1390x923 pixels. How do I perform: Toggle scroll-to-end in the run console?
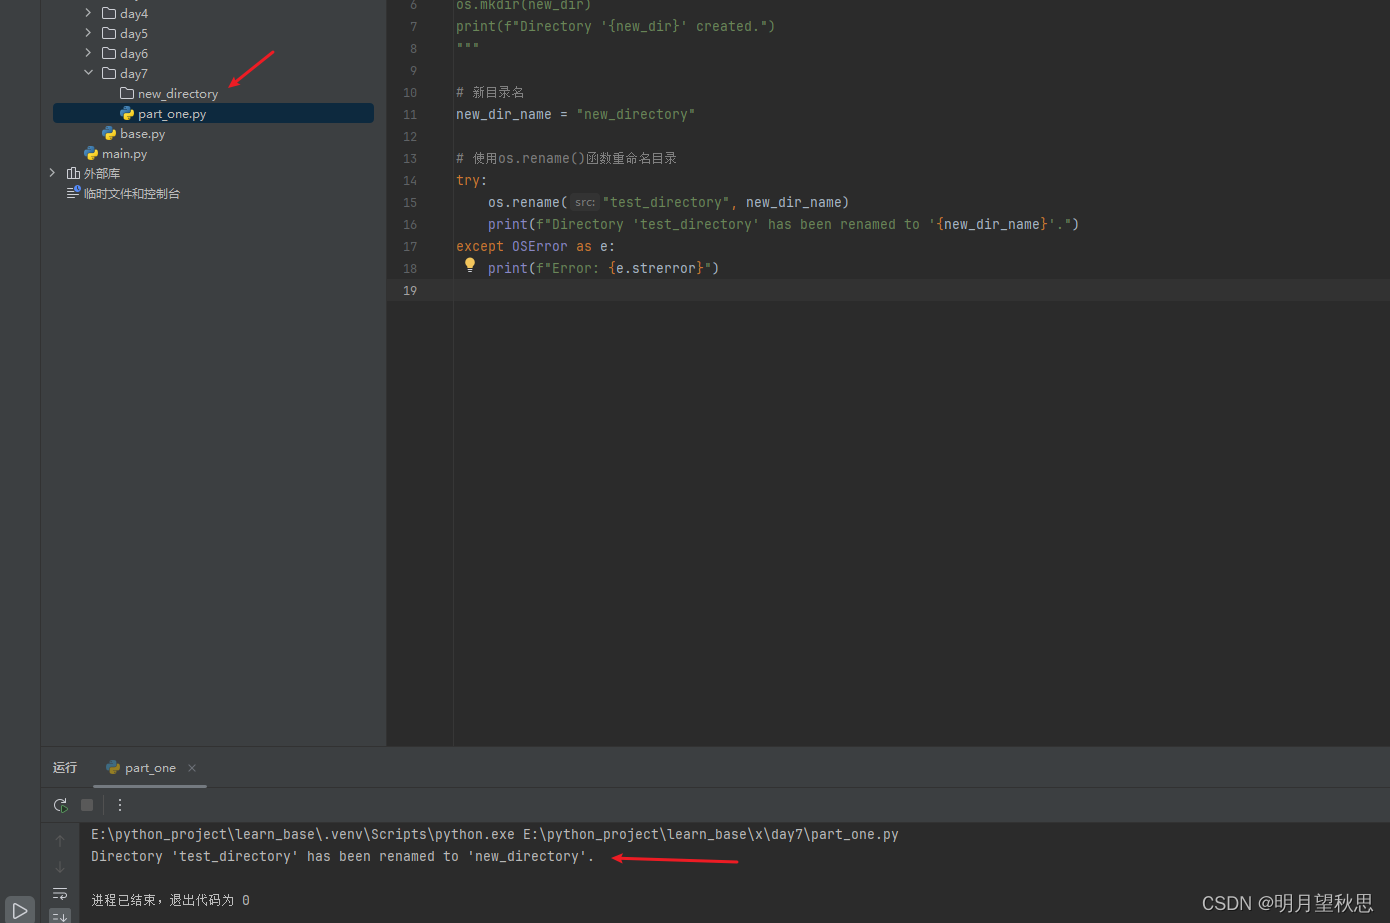click(x=60, y=916)
